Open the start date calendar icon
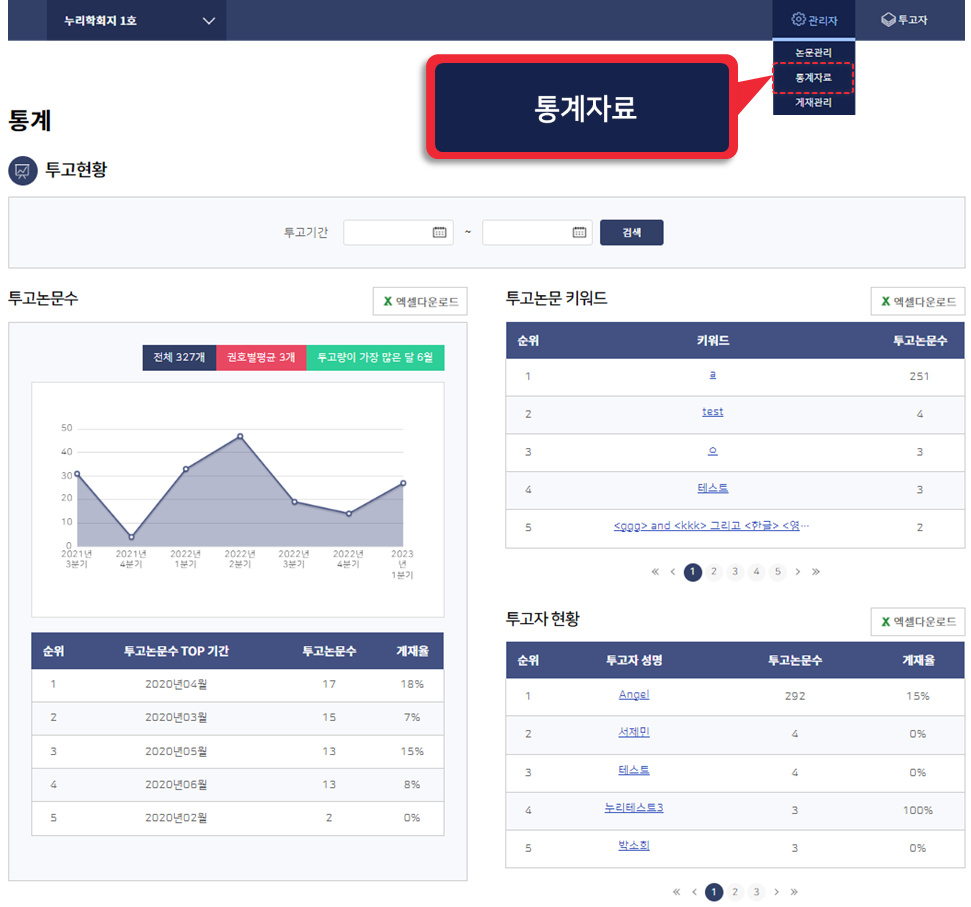 [x=439, y=233]
